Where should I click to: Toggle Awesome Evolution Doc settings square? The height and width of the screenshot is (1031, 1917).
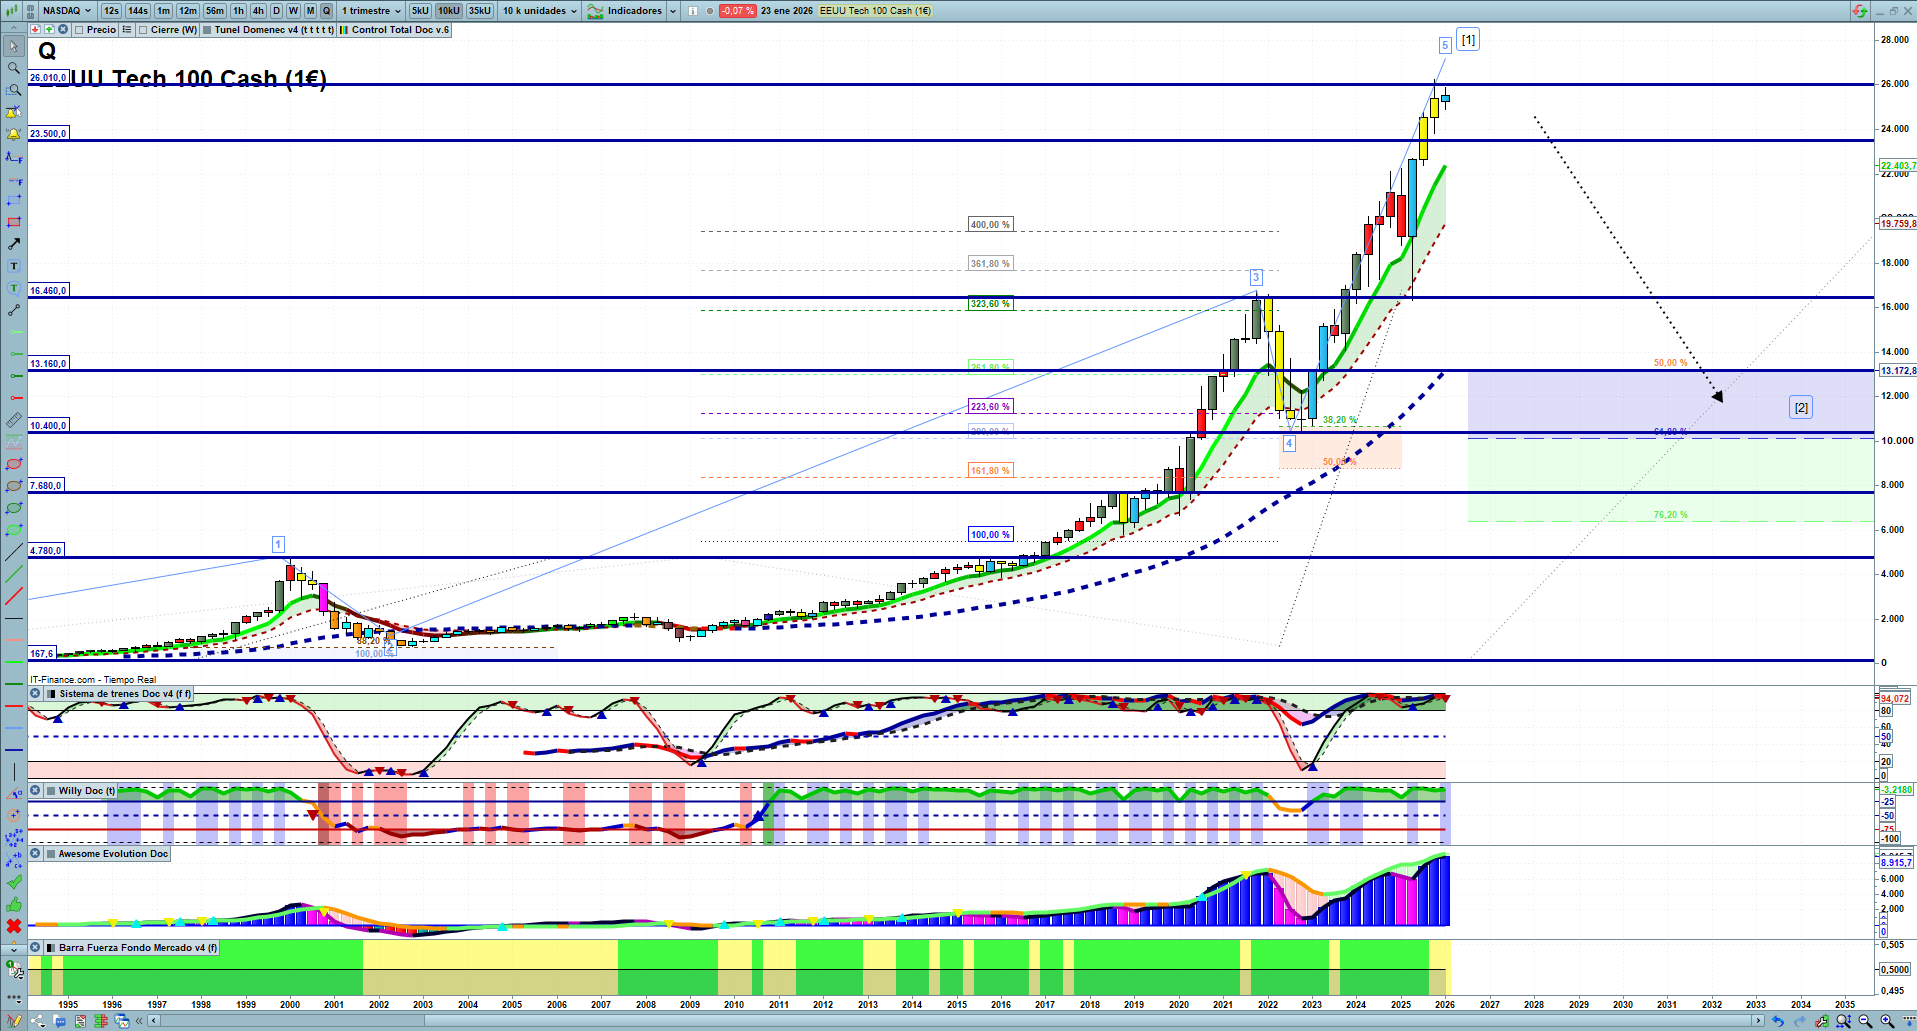(x=51, y=854)
